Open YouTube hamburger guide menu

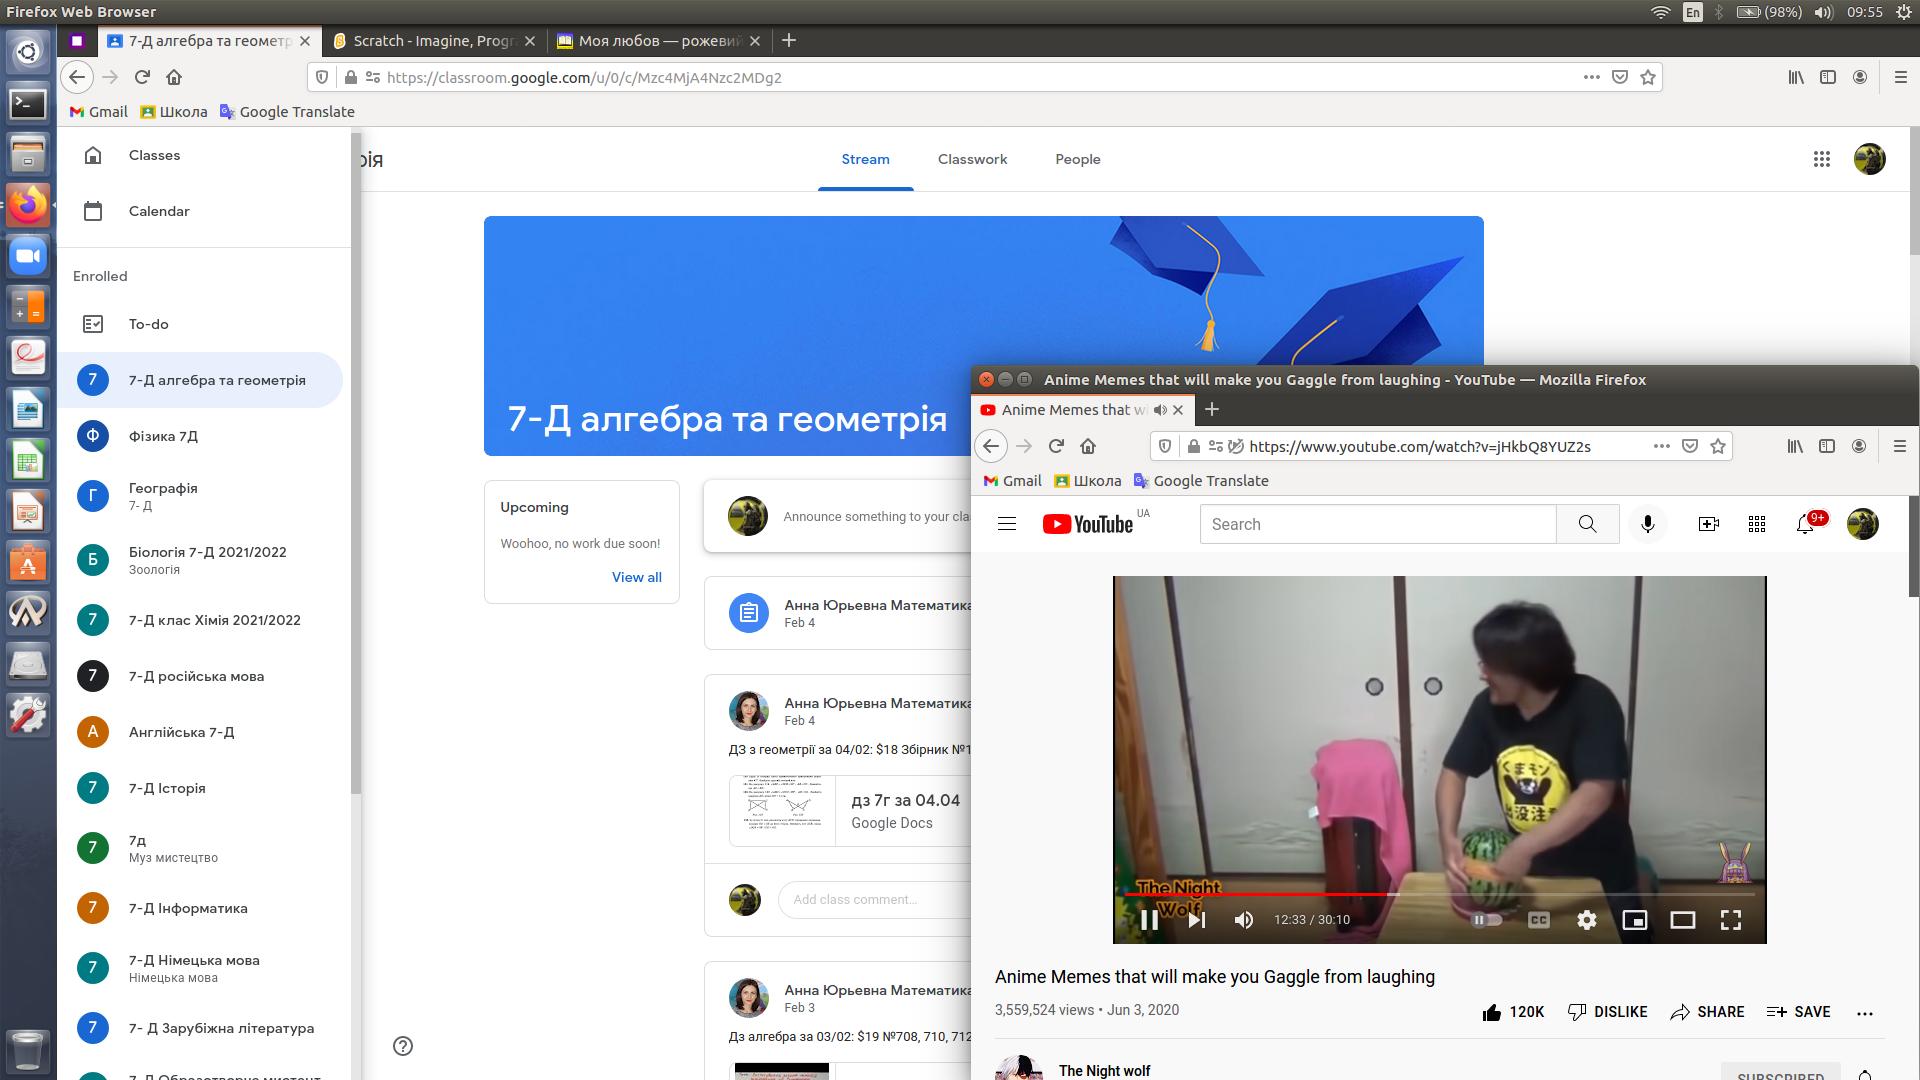pyautogui.click(x=1006, y=524)
